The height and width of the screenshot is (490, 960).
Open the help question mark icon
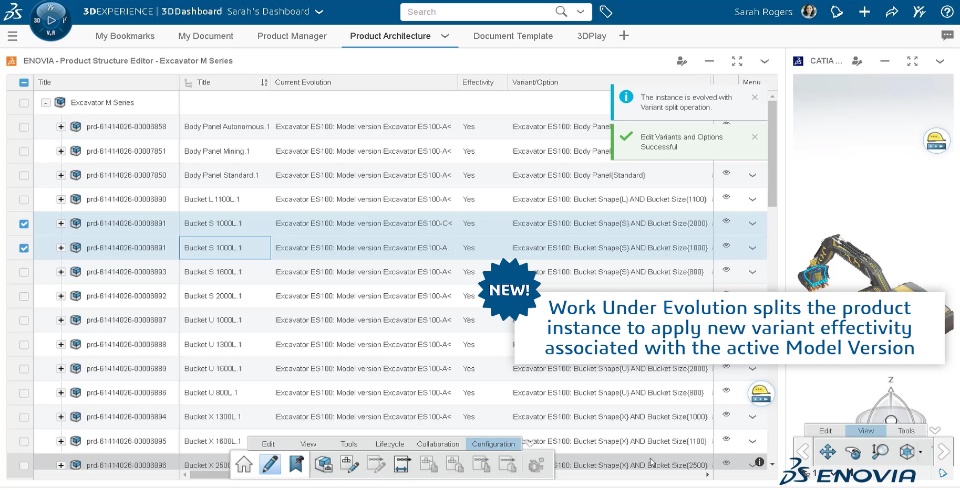[x=946, y=12]
